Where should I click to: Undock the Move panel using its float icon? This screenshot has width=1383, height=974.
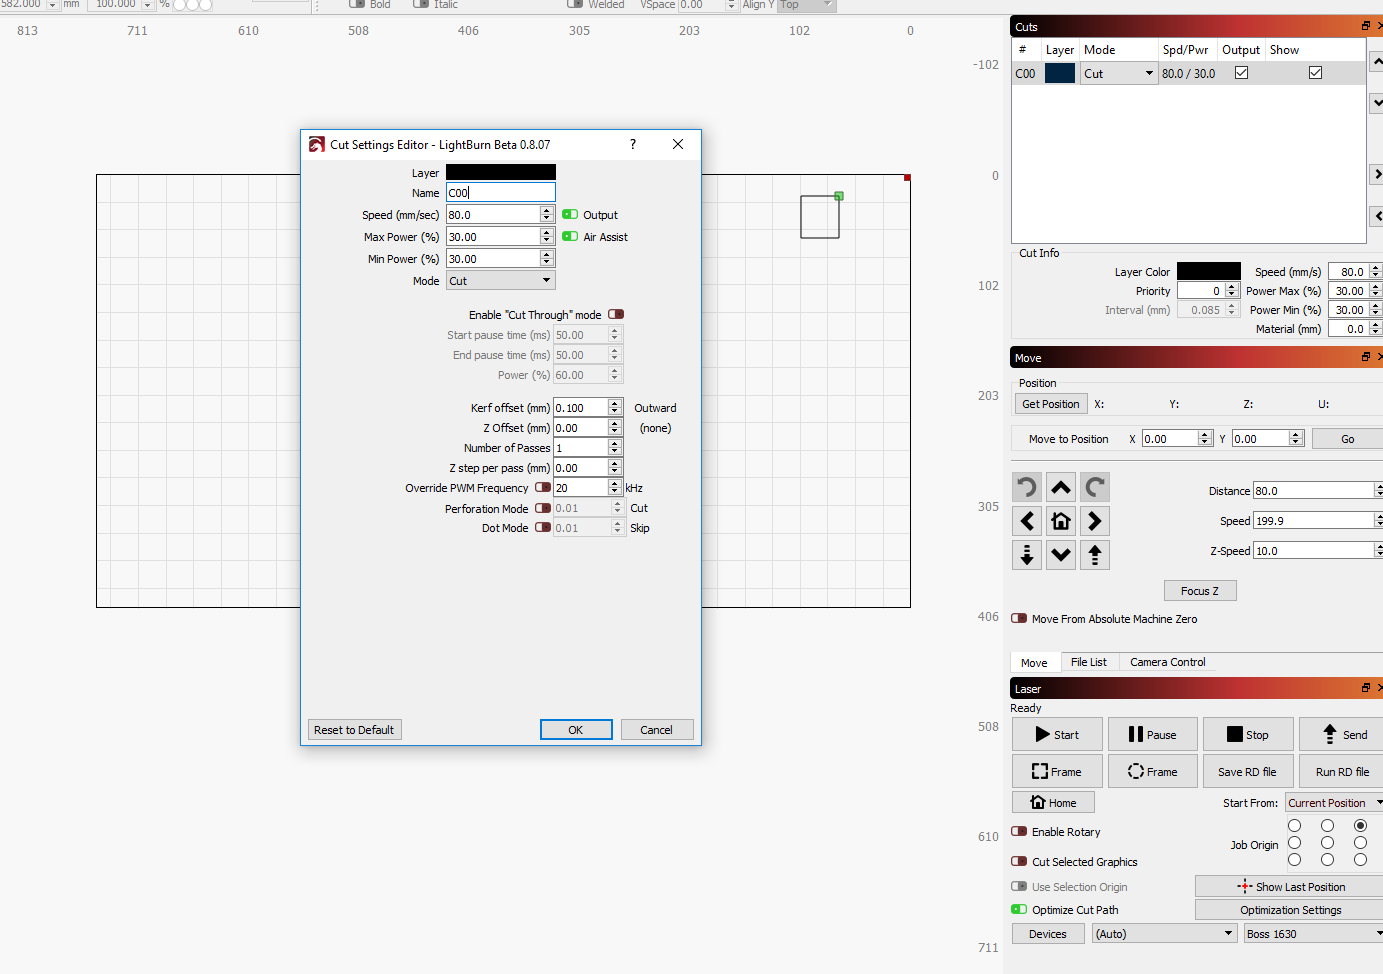click(1366, 357)
